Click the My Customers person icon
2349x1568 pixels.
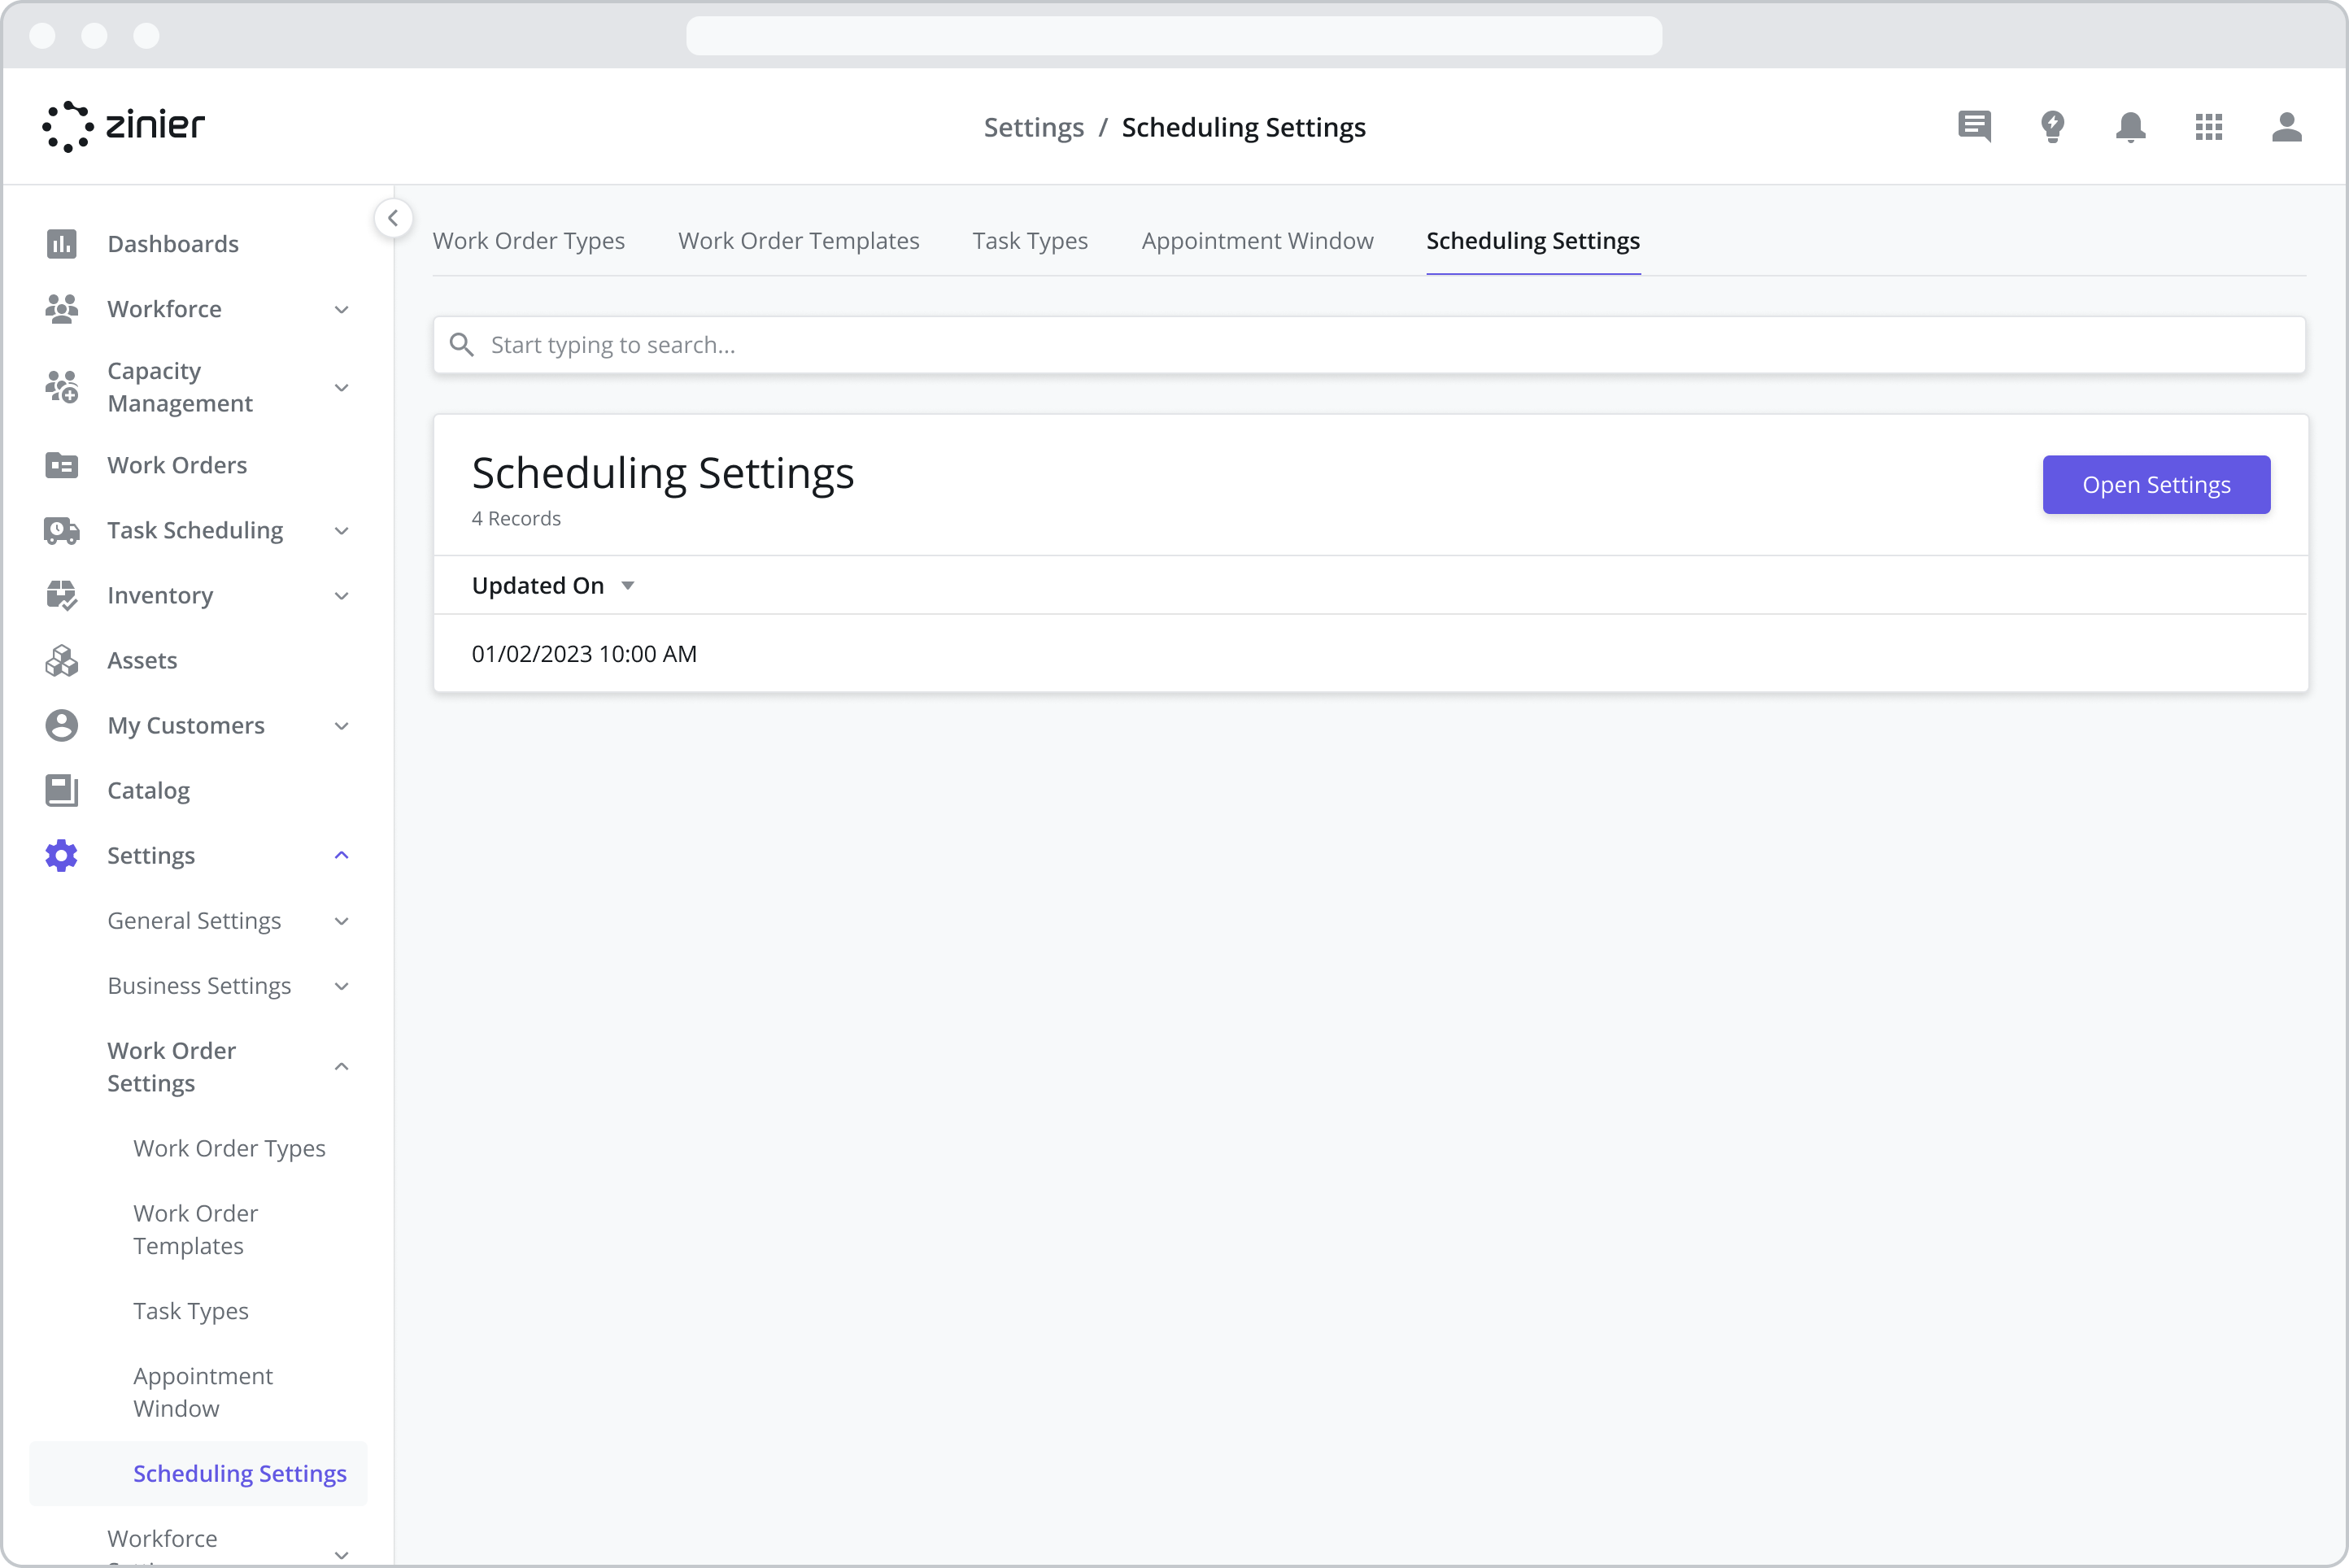[61, 725]
